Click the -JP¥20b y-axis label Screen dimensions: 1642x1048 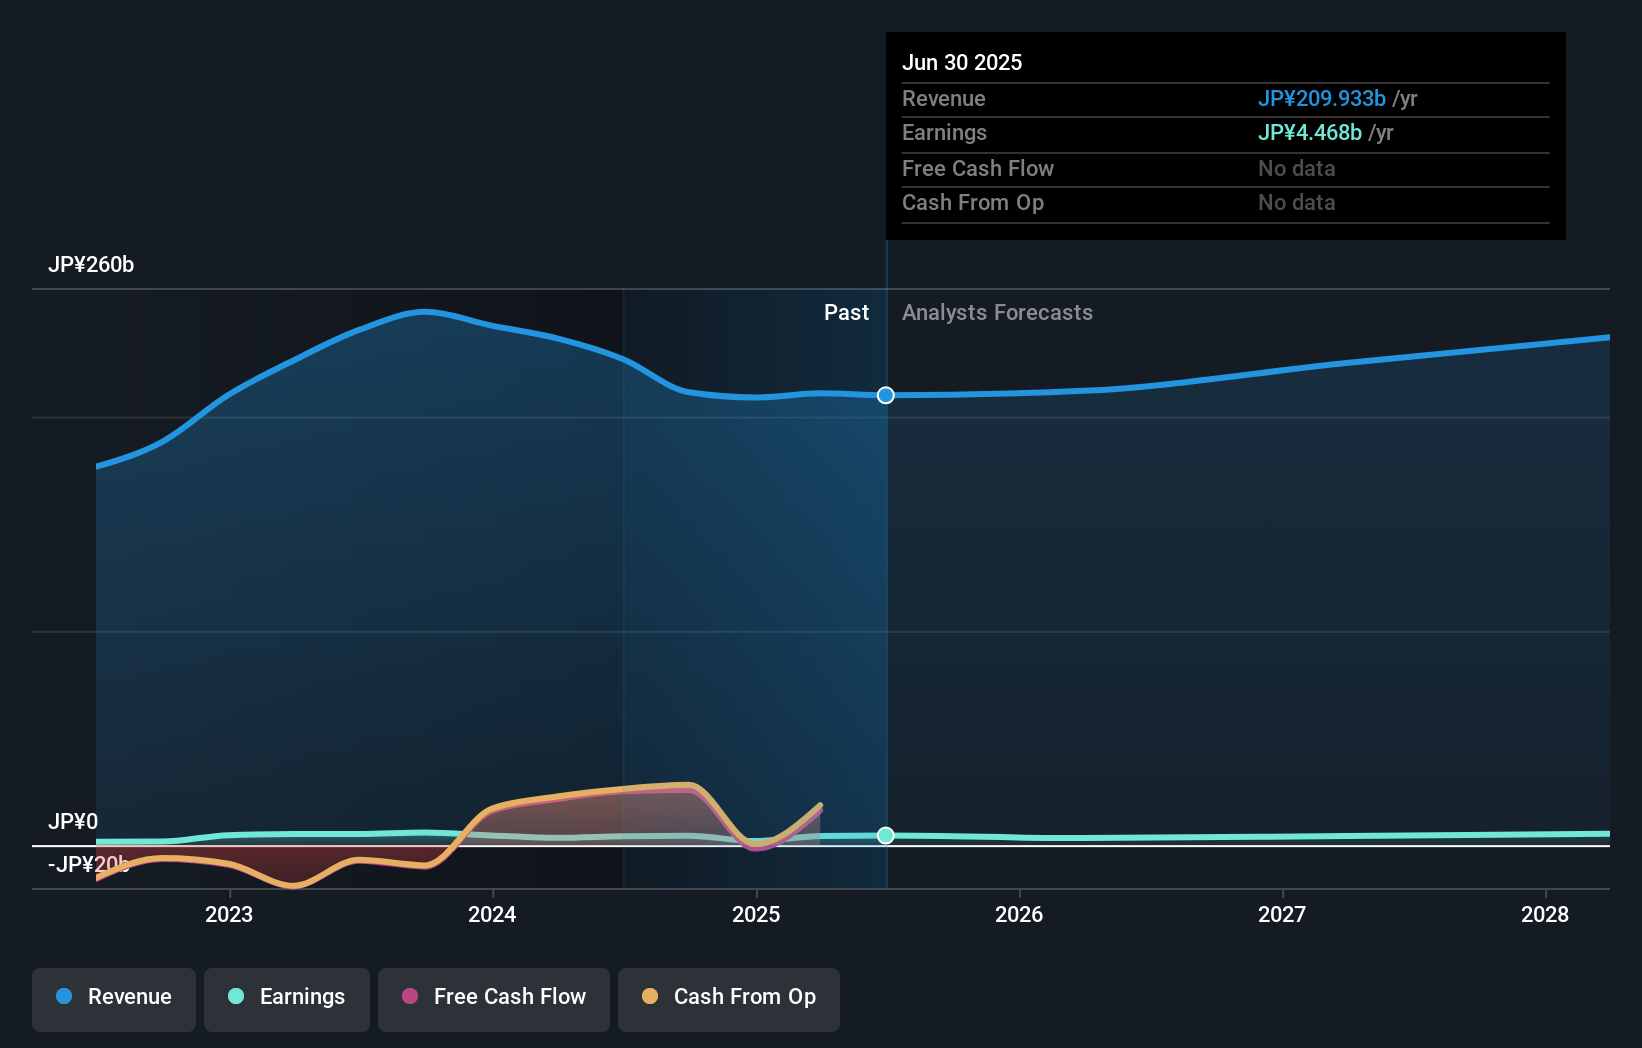pos(89,865)
